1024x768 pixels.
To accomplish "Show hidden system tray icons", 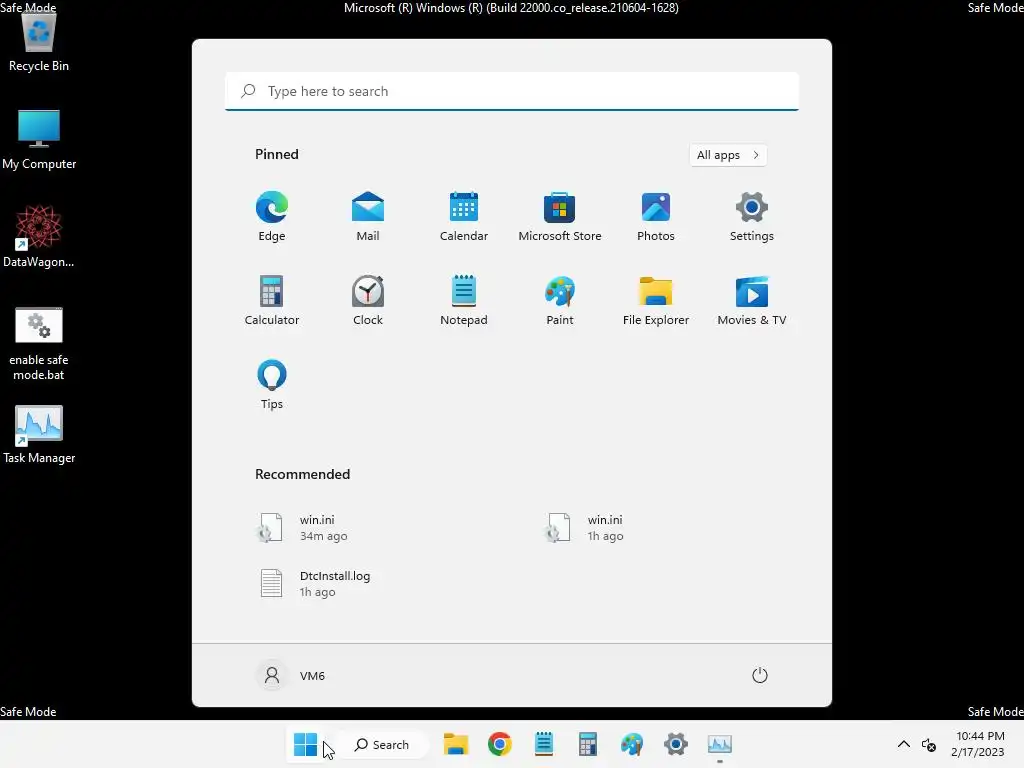I will click(x=904, y=744).
